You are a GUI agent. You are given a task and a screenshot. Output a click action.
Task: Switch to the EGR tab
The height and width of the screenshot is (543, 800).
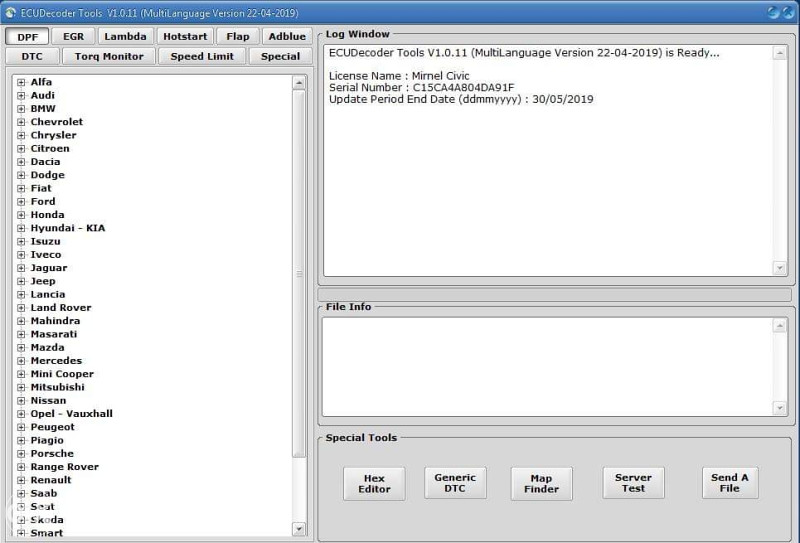[73, 36]
